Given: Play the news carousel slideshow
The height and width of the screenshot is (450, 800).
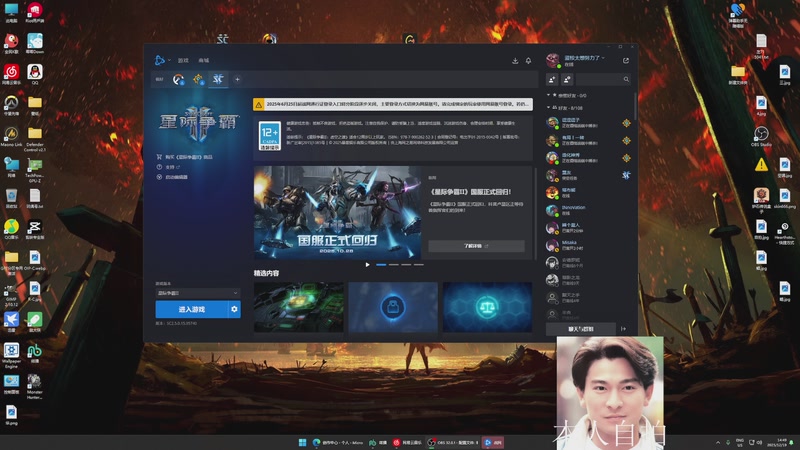Looking at the screenshot, I should coord(367,265).
